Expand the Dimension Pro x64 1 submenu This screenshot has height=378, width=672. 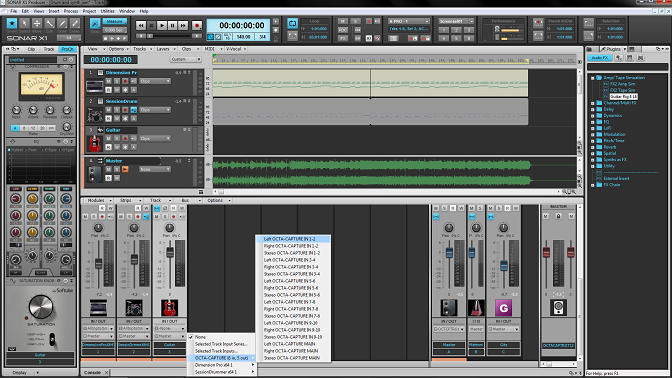(x=222, y=365)
